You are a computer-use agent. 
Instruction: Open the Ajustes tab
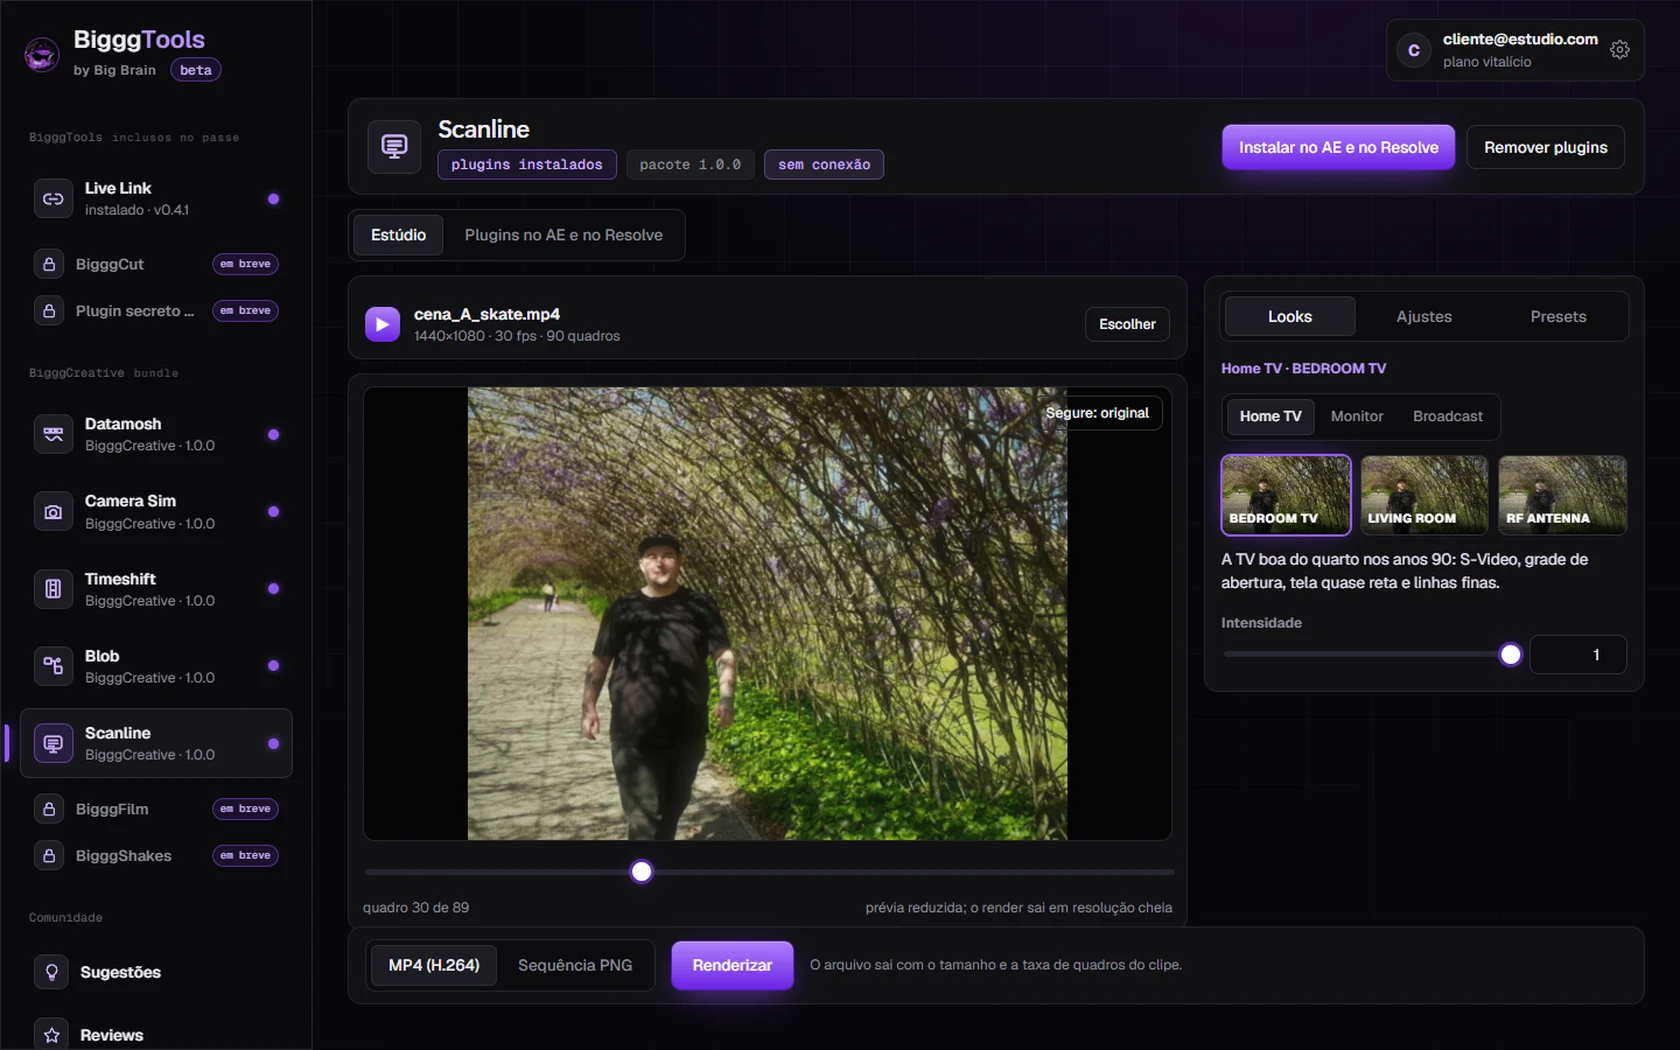tap(1424, 316)
